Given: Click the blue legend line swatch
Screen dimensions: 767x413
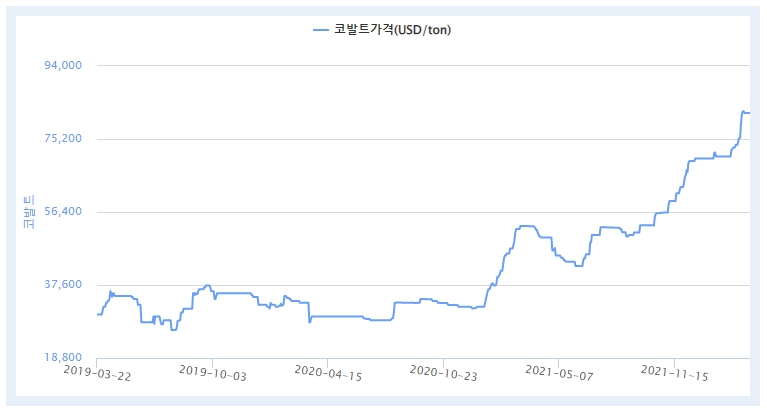Looking at the screenshot, I should [320, 30].
